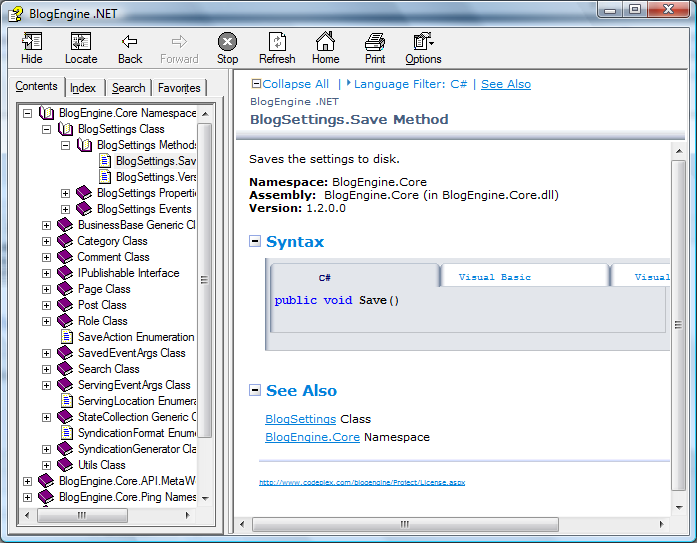Click content pane scroll down arrow
697x543 pixels.
679,507
